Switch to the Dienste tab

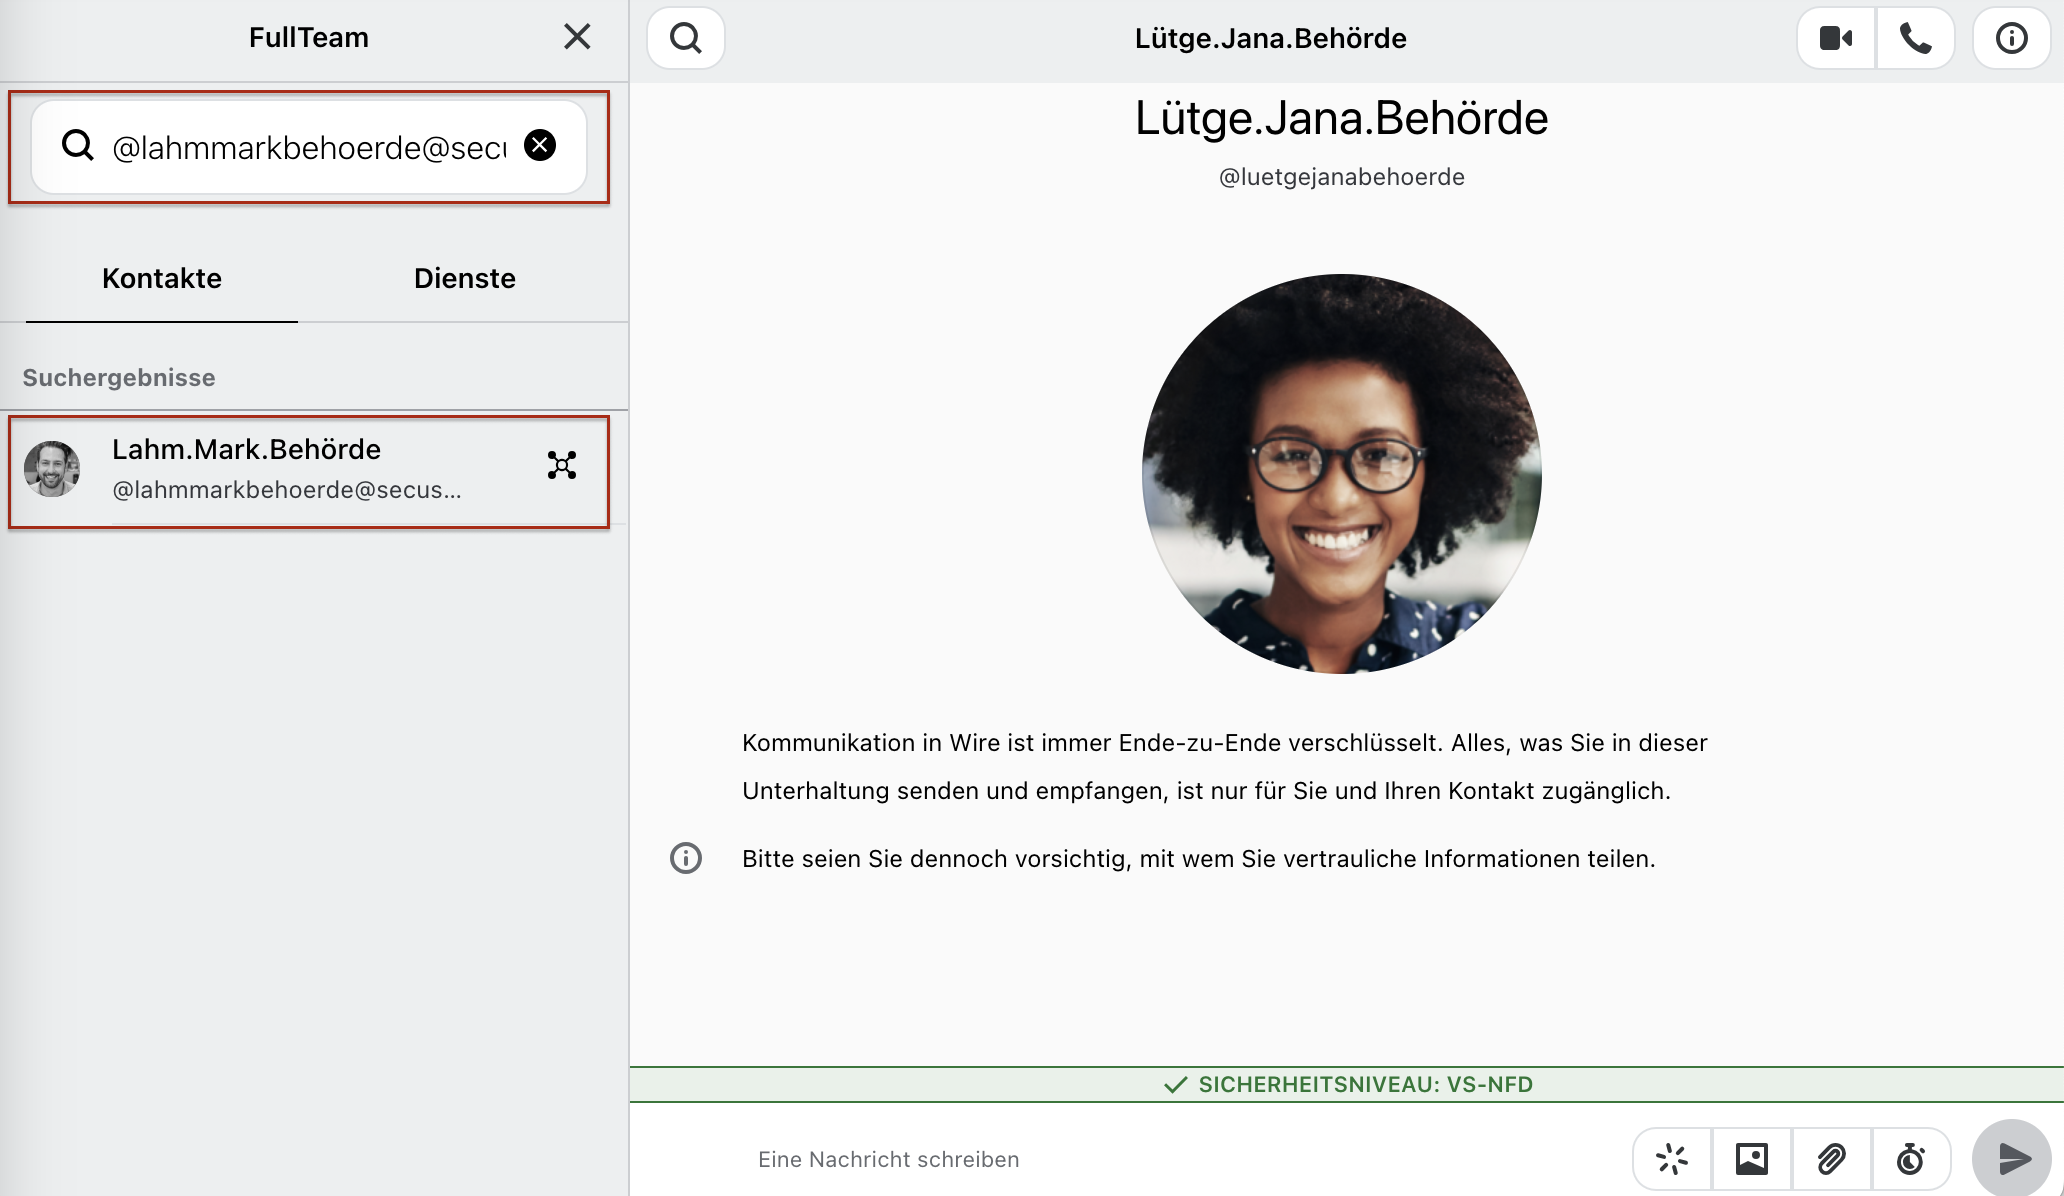click(465, 278)
